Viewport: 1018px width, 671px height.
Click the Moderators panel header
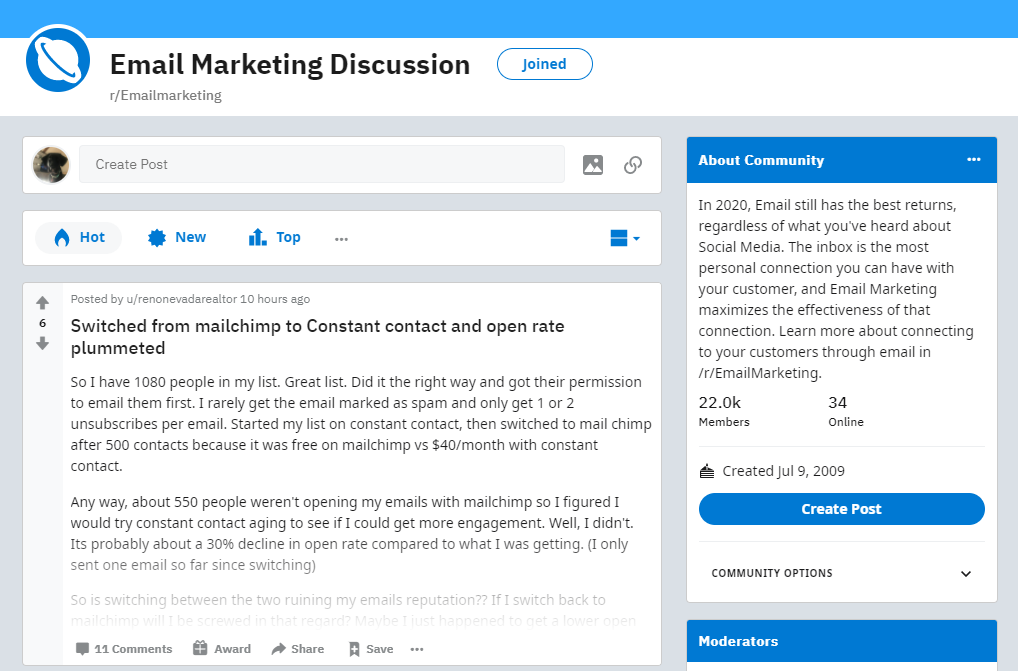841,641
